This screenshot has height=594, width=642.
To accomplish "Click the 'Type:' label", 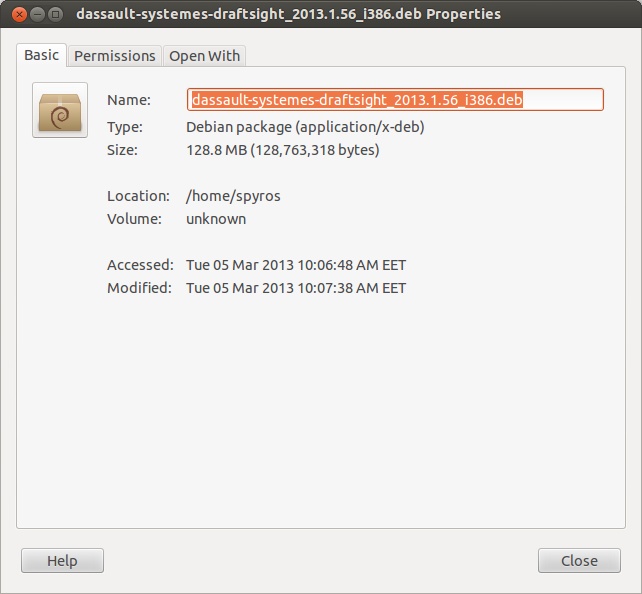I will pos(125,127).
